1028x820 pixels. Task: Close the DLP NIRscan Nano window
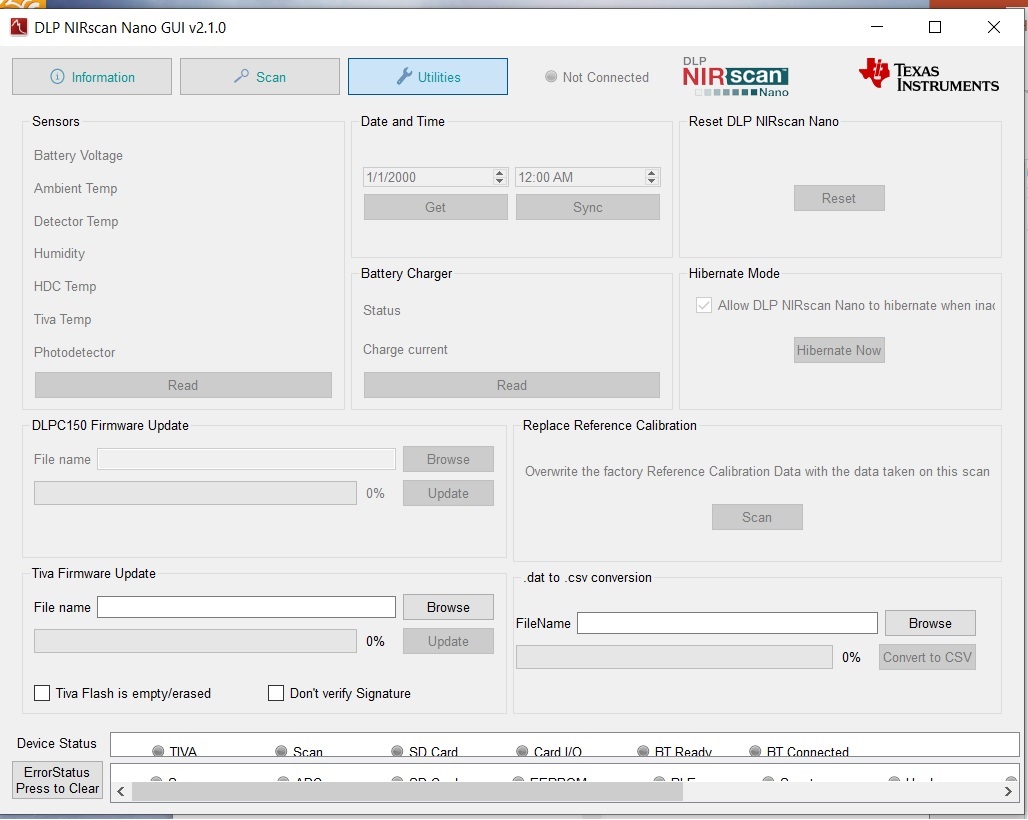(x=994, y=27)
